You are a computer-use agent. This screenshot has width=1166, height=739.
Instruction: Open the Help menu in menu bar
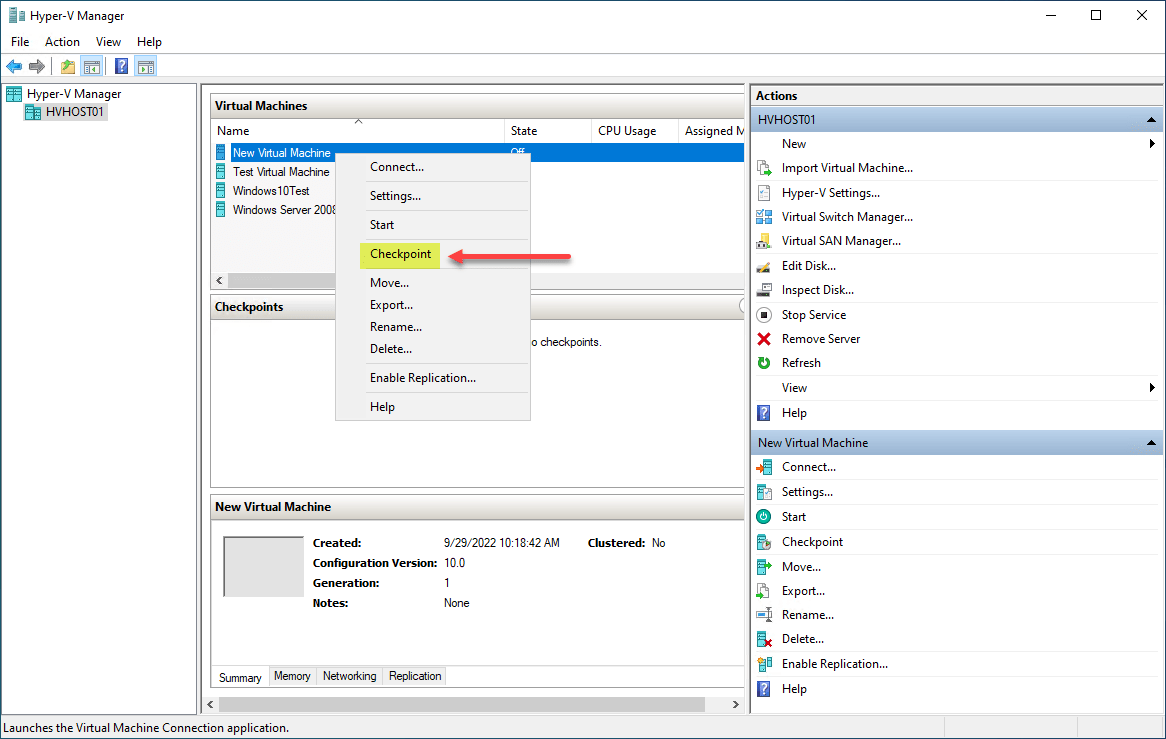point(149,42)
